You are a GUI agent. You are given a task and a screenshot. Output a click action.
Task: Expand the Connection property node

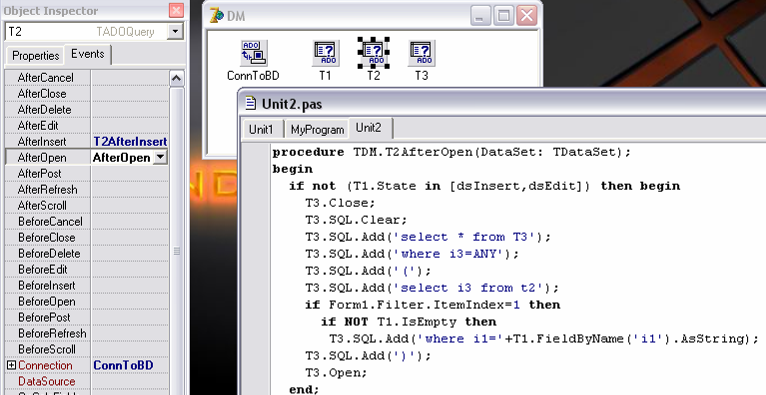[12, 365]
